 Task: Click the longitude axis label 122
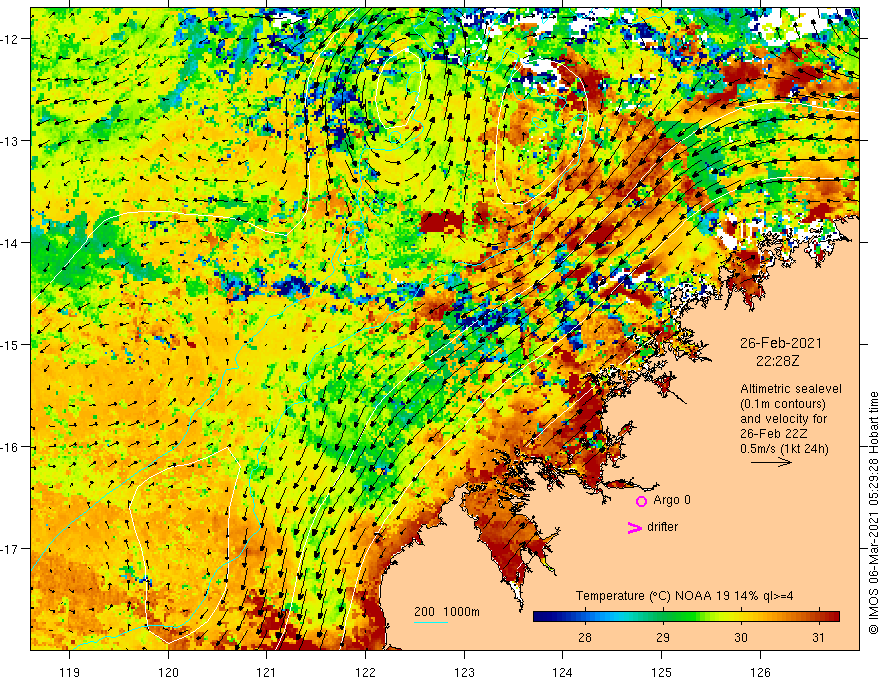coord(365,672)
